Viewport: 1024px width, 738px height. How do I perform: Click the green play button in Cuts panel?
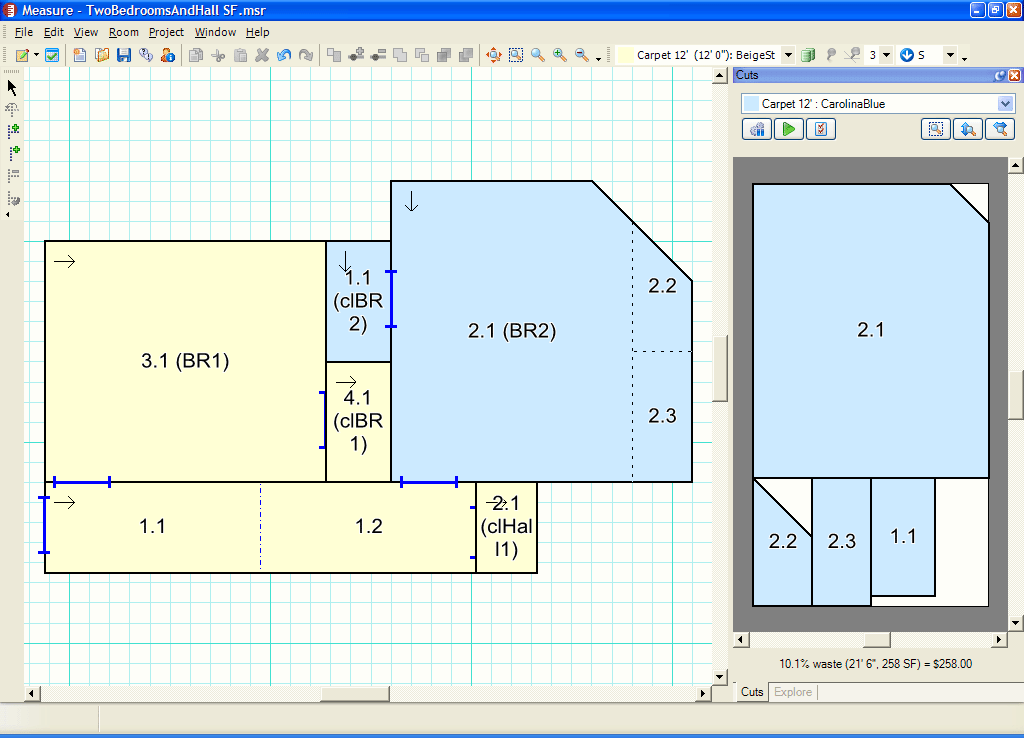click(789, 129)
